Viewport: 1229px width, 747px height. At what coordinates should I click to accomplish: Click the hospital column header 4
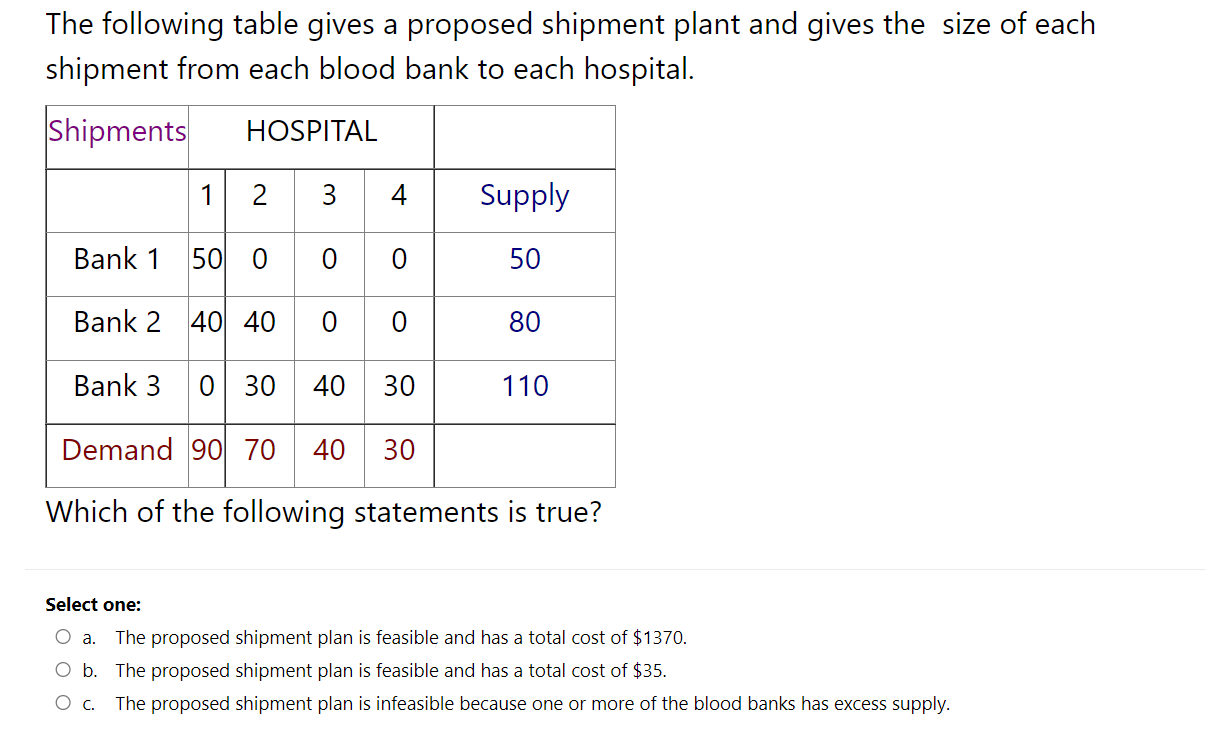point(398,196)
